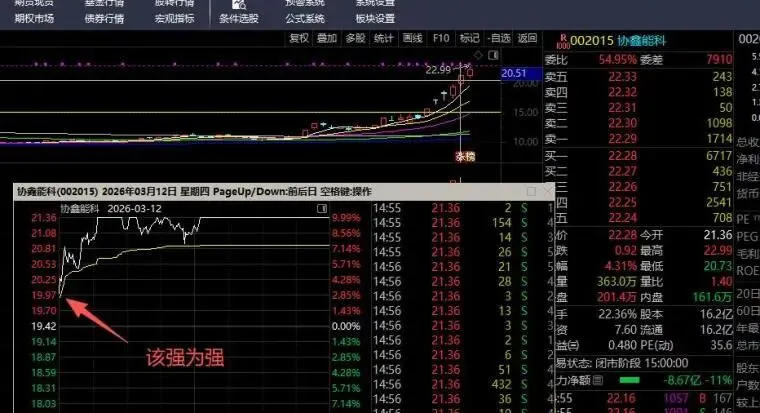The height and width of the screenshot is (413, 760).
Task: Select the 卖三 price 22.31
Action: click(x=622, y=108)
